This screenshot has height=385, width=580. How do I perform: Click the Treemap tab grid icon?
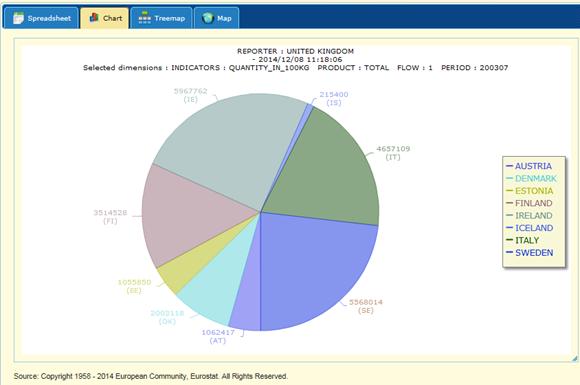tap(144, 18)
